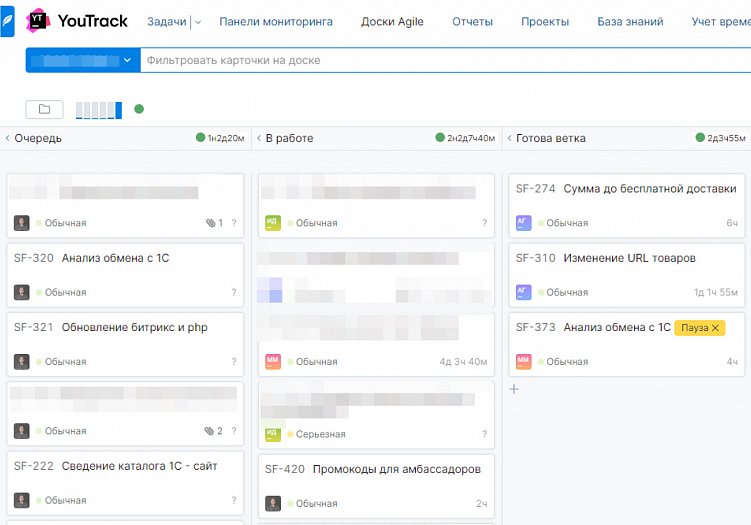Open card SF-222 Сведение каталога

125,483
